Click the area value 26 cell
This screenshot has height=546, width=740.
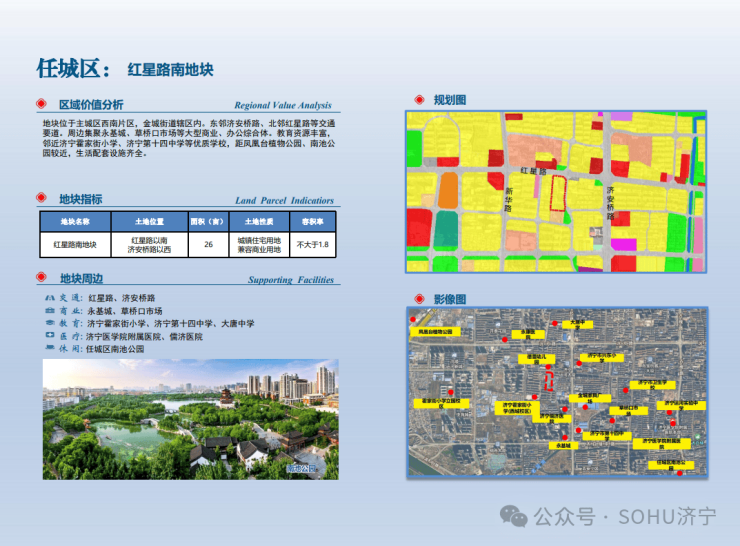208,244
